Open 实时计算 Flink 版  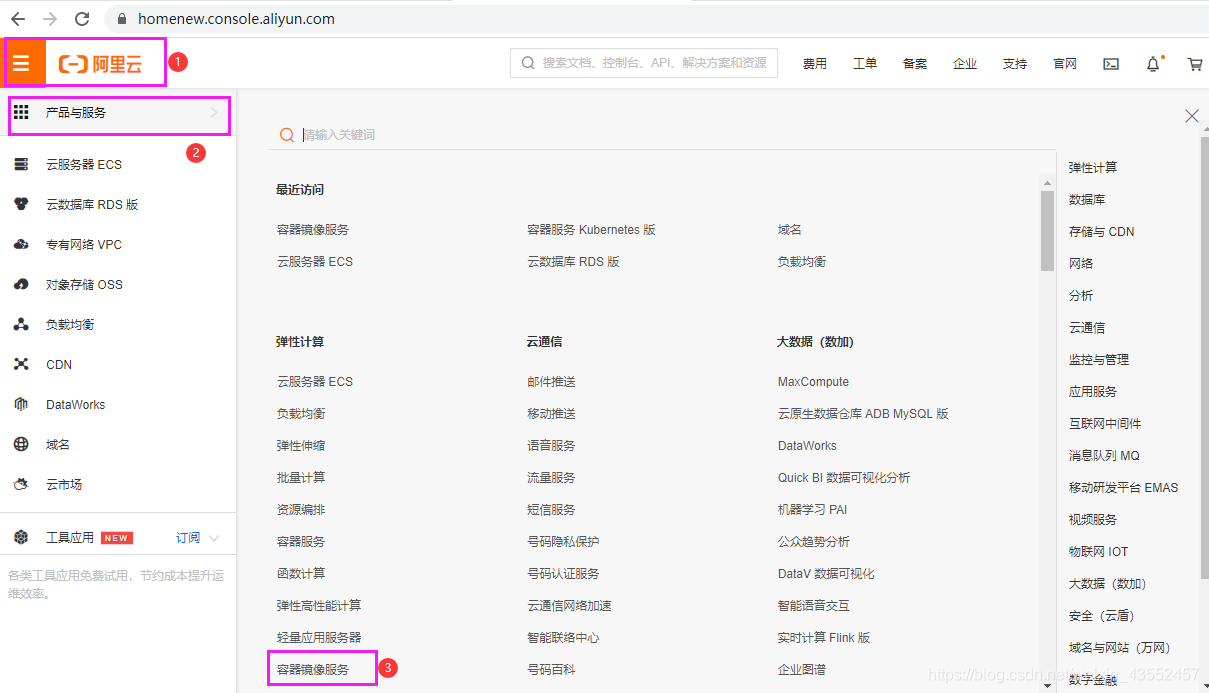tap(824, 638)
